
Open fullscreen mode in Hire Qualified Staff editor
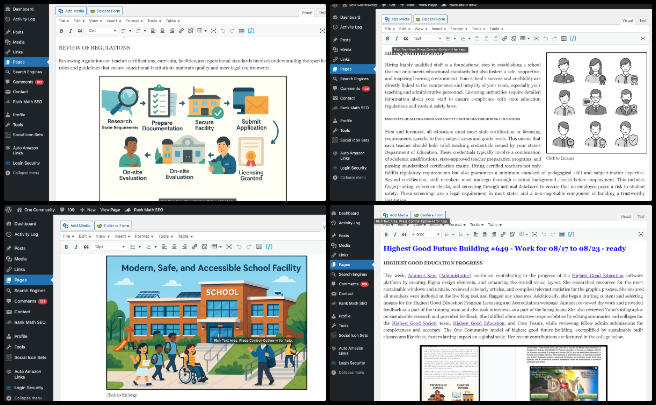tap(643, 38)
